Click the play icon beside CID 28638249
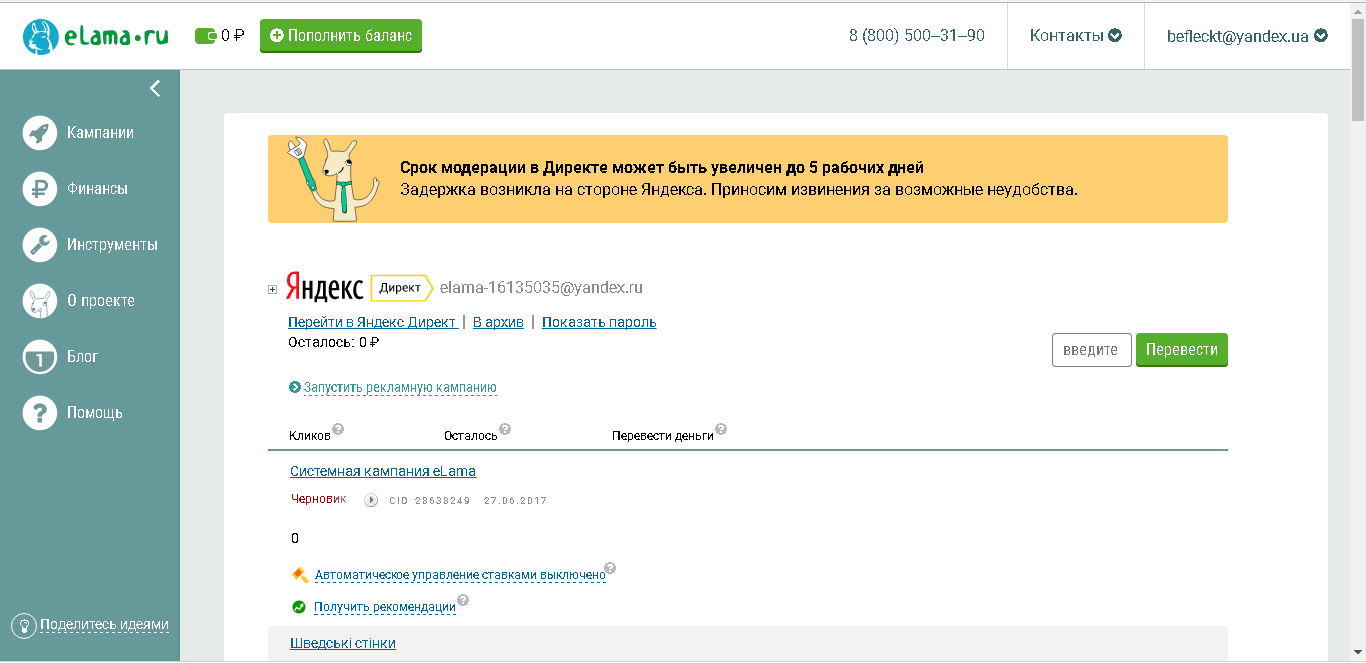The image size is (1366, 664). (371, 500)
